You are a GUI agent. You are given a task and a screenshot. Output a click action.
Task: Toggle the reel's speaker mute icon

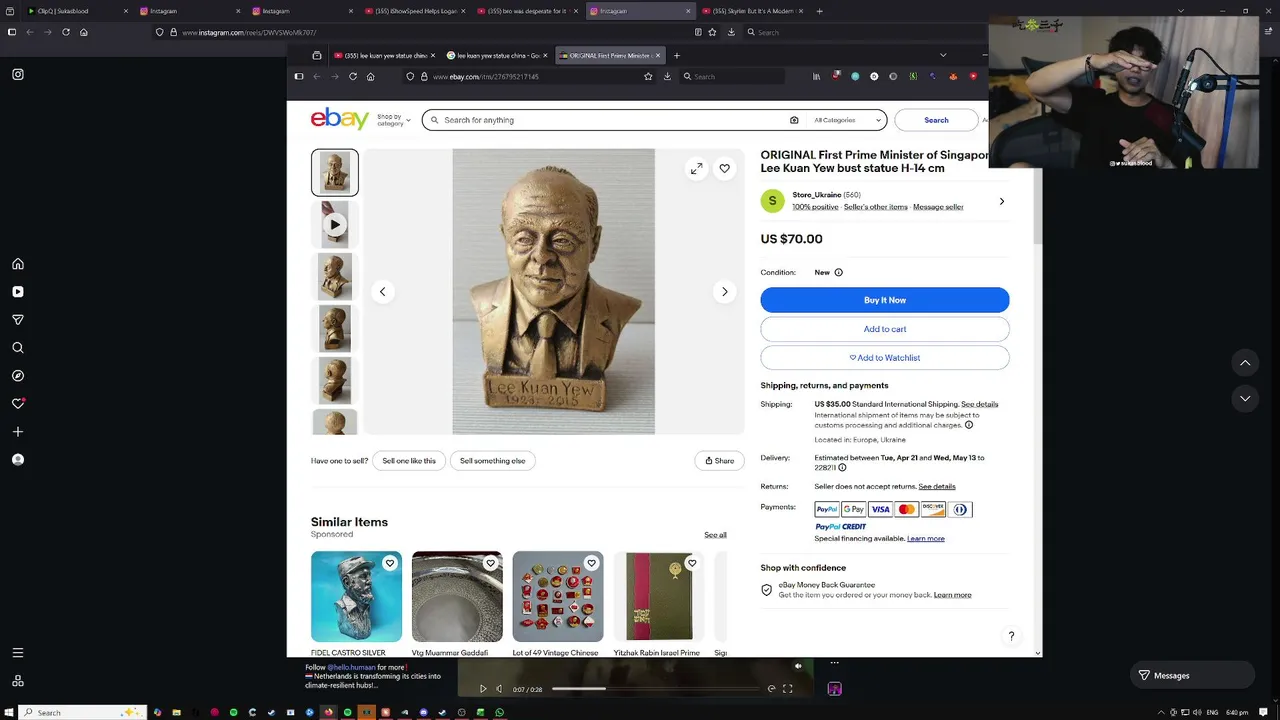coord(798,666)
